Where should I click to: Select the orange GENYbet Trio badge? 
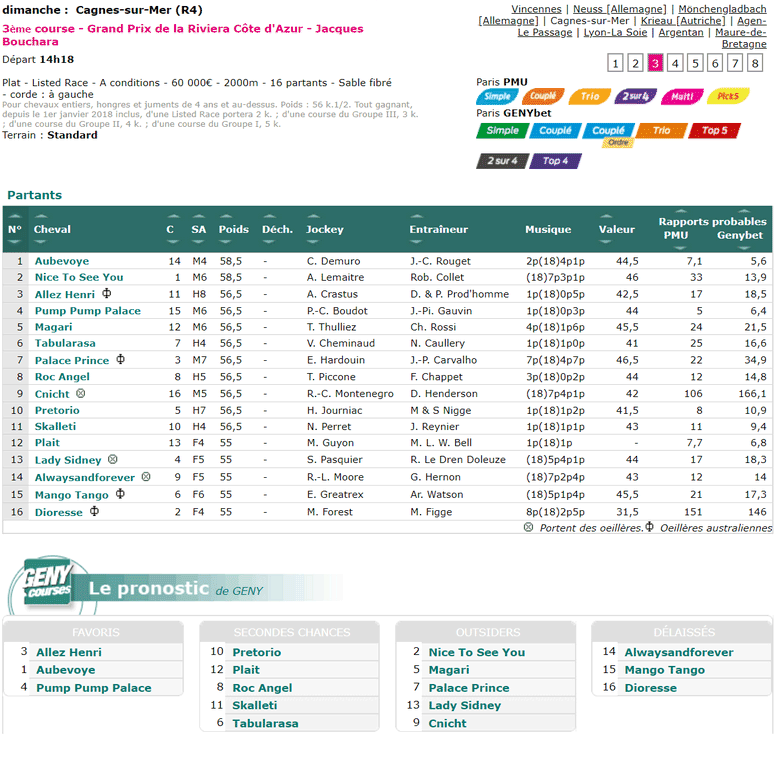(x=661, y=131)
